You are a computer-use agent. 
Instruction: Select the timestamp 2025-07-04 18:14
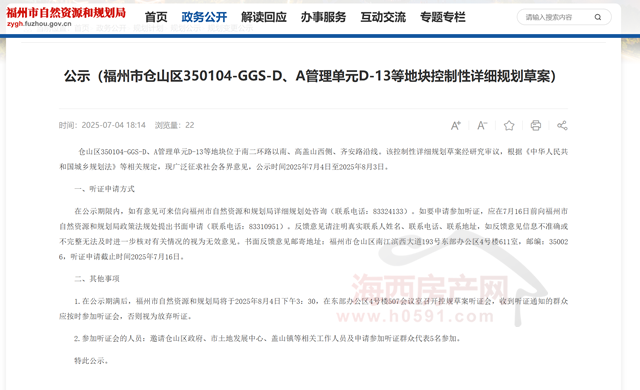point(113,125)
